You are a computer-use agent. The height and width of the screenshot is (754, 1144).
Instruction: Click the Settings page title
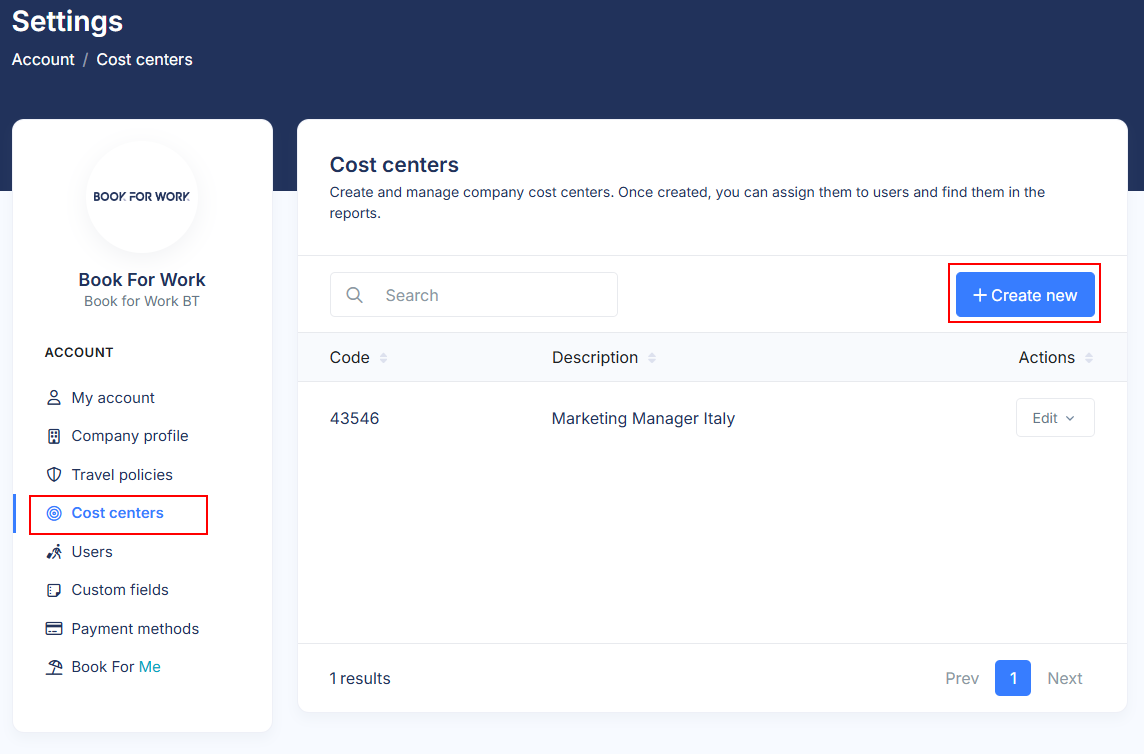[67, 21]
